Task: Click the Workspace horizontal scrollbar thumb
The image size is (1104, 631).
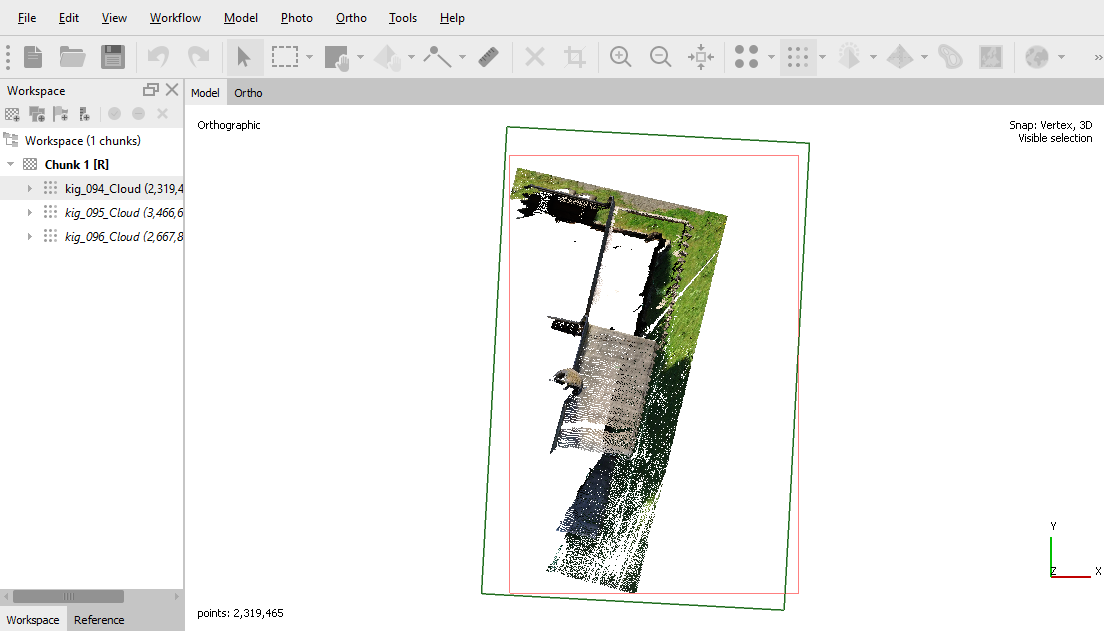Action: (x=69, y=597)
